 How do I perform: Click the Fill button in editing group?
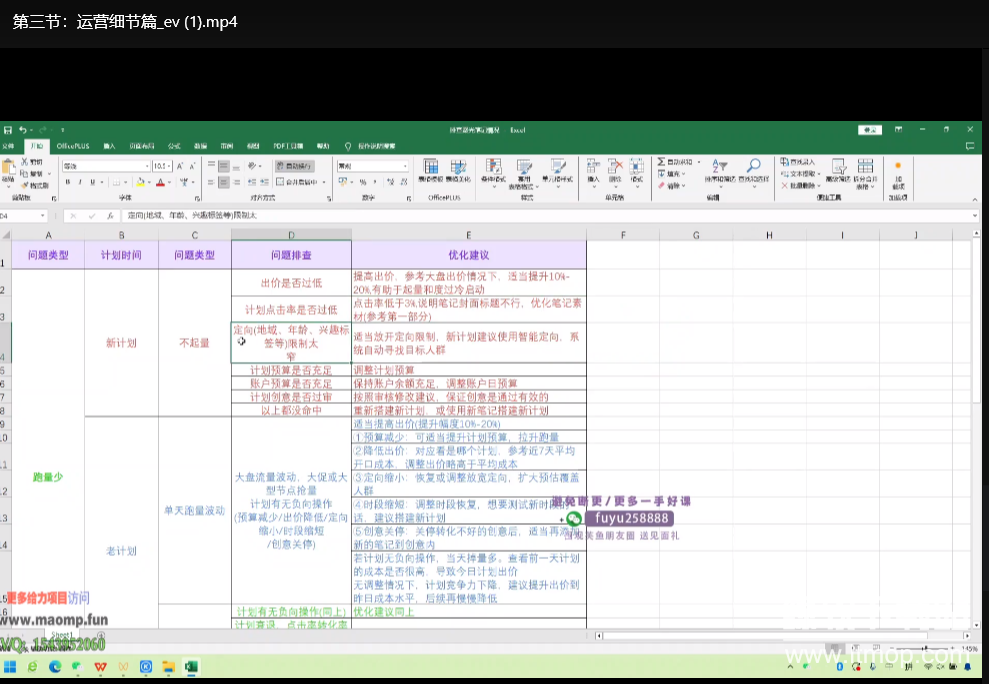click(x=670, y=174)
